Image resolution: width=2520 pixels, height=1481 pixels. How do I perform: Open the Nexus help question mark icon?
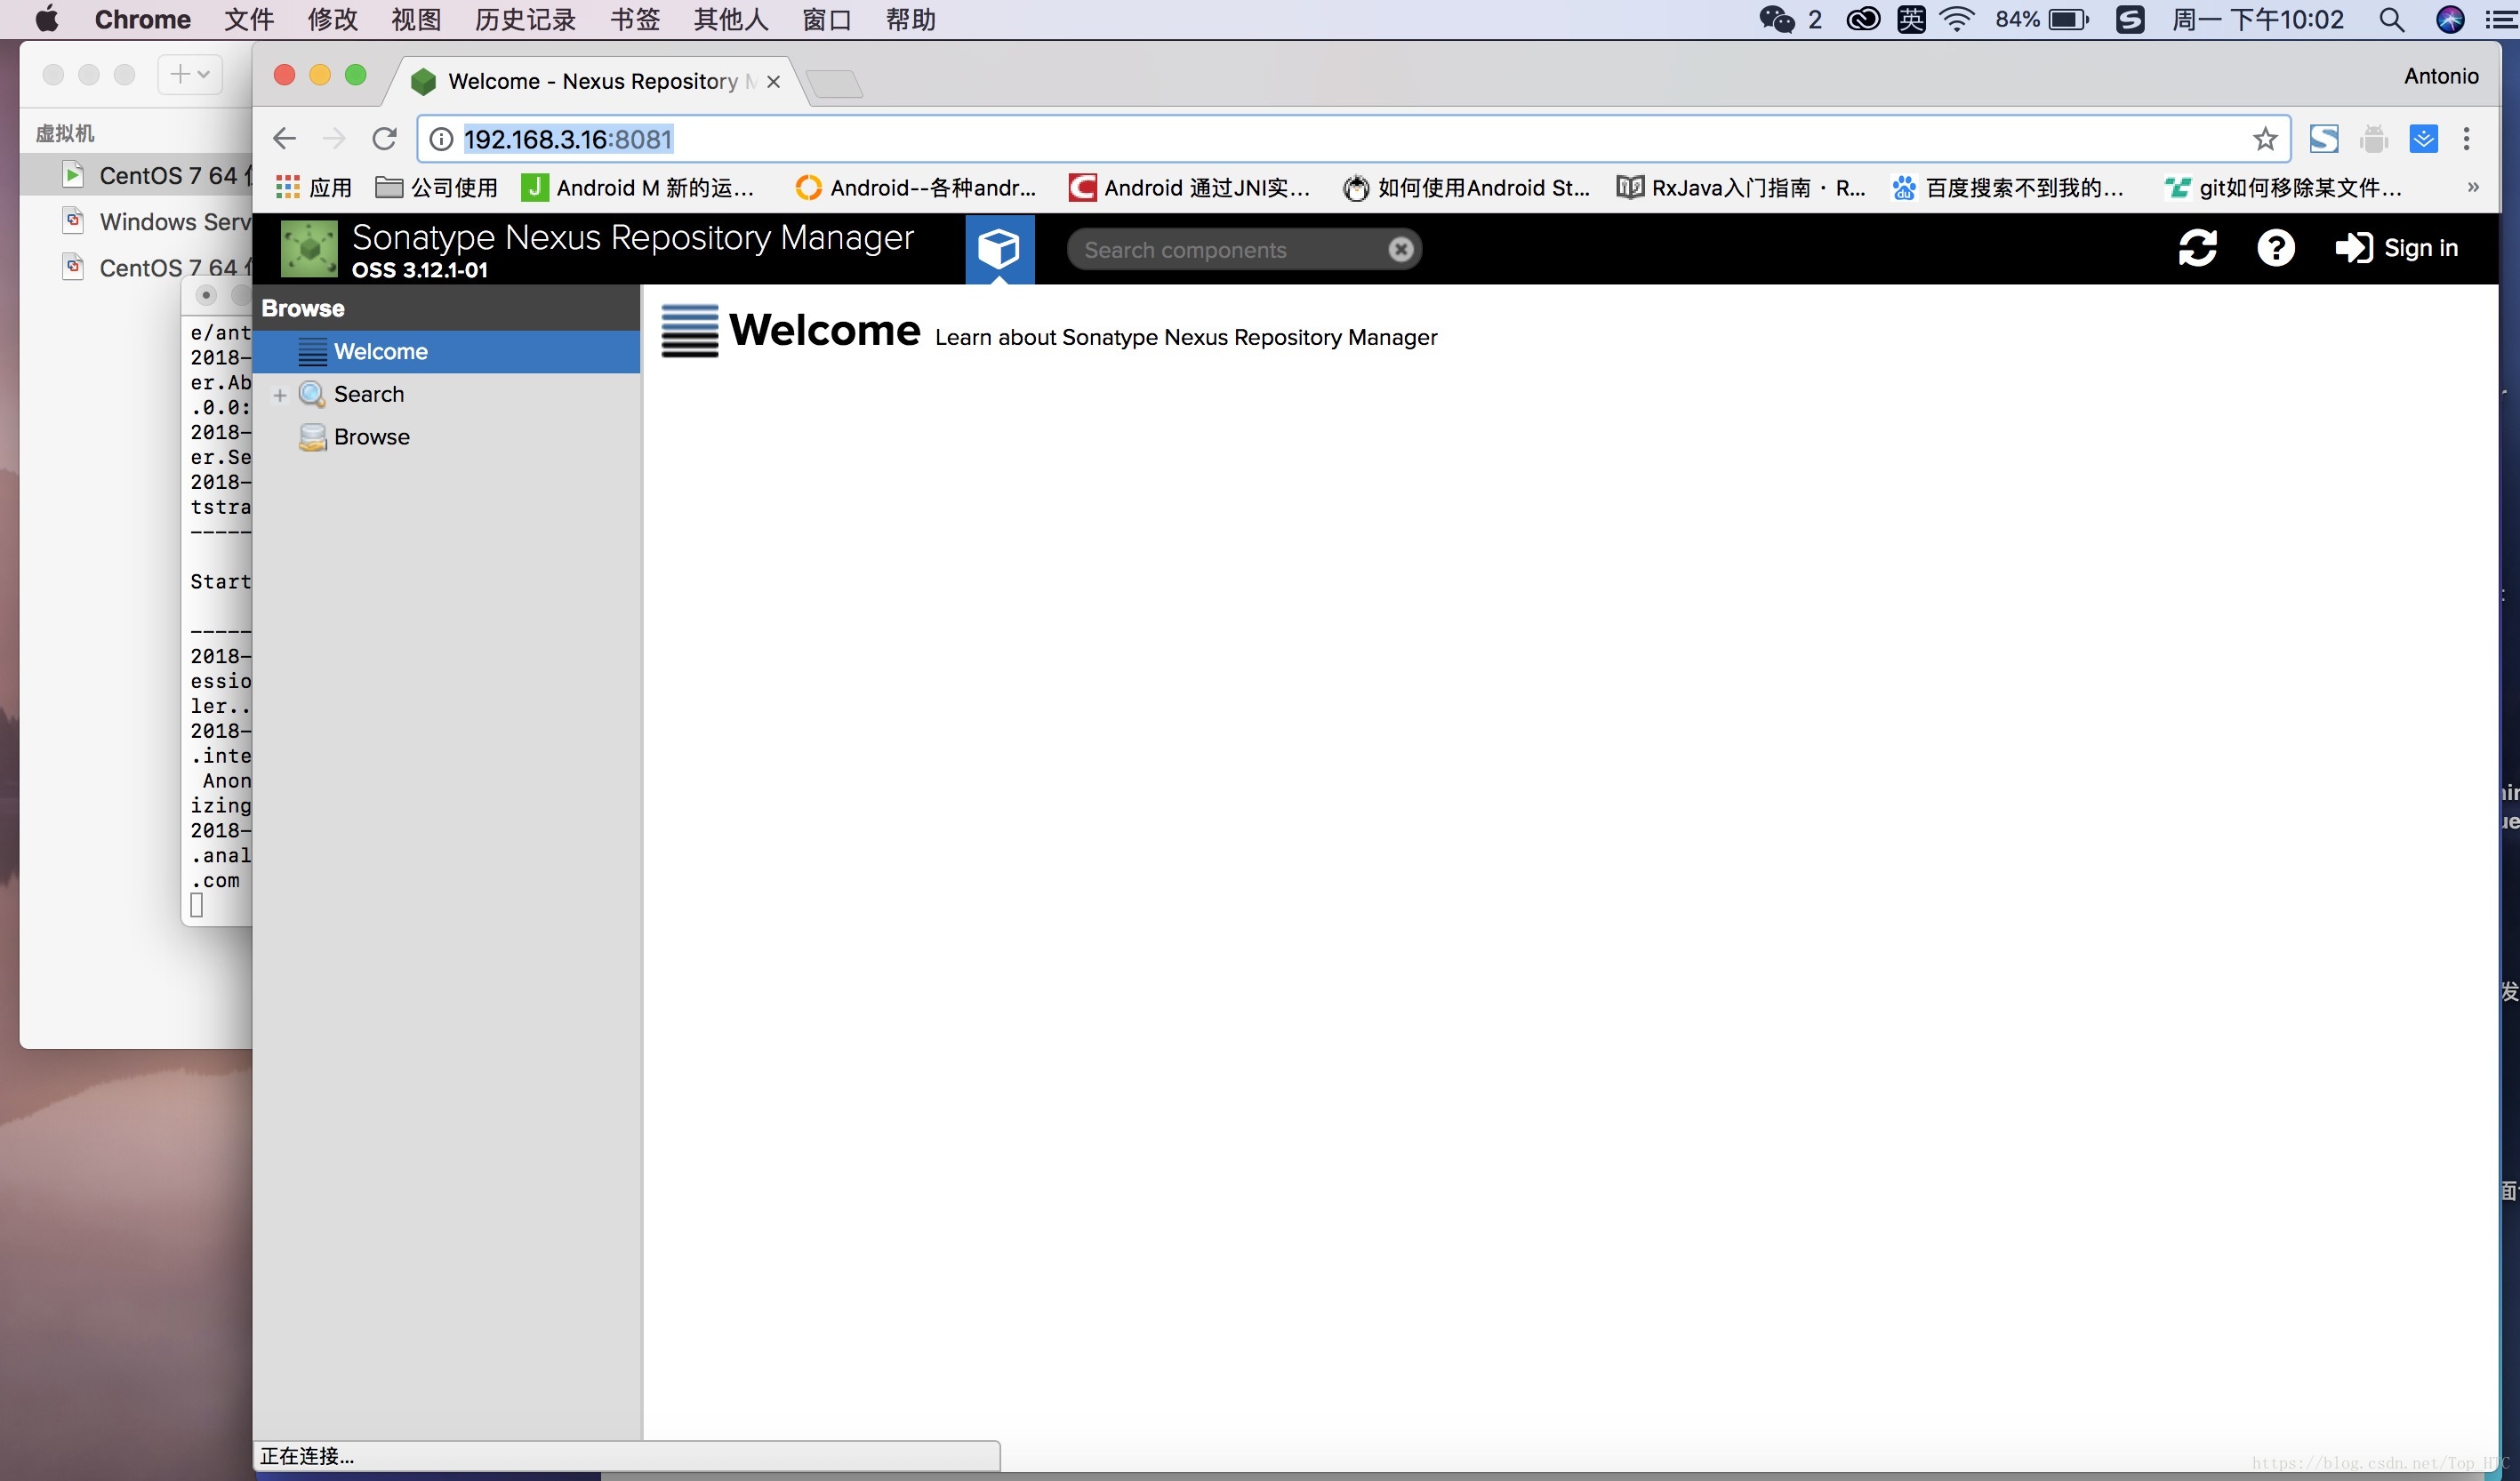pos(2275,248)
